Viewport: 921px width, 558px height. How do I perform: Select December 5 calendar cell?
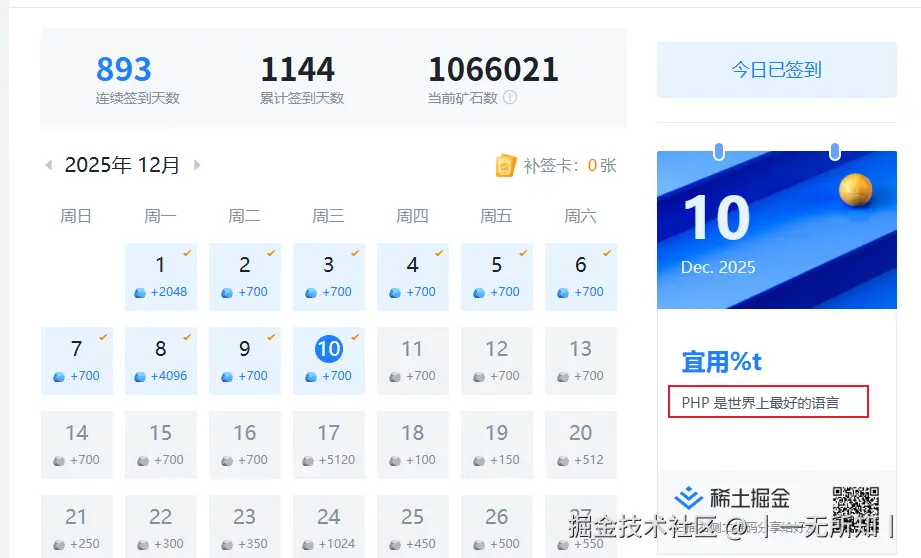(x=497, y=277)
